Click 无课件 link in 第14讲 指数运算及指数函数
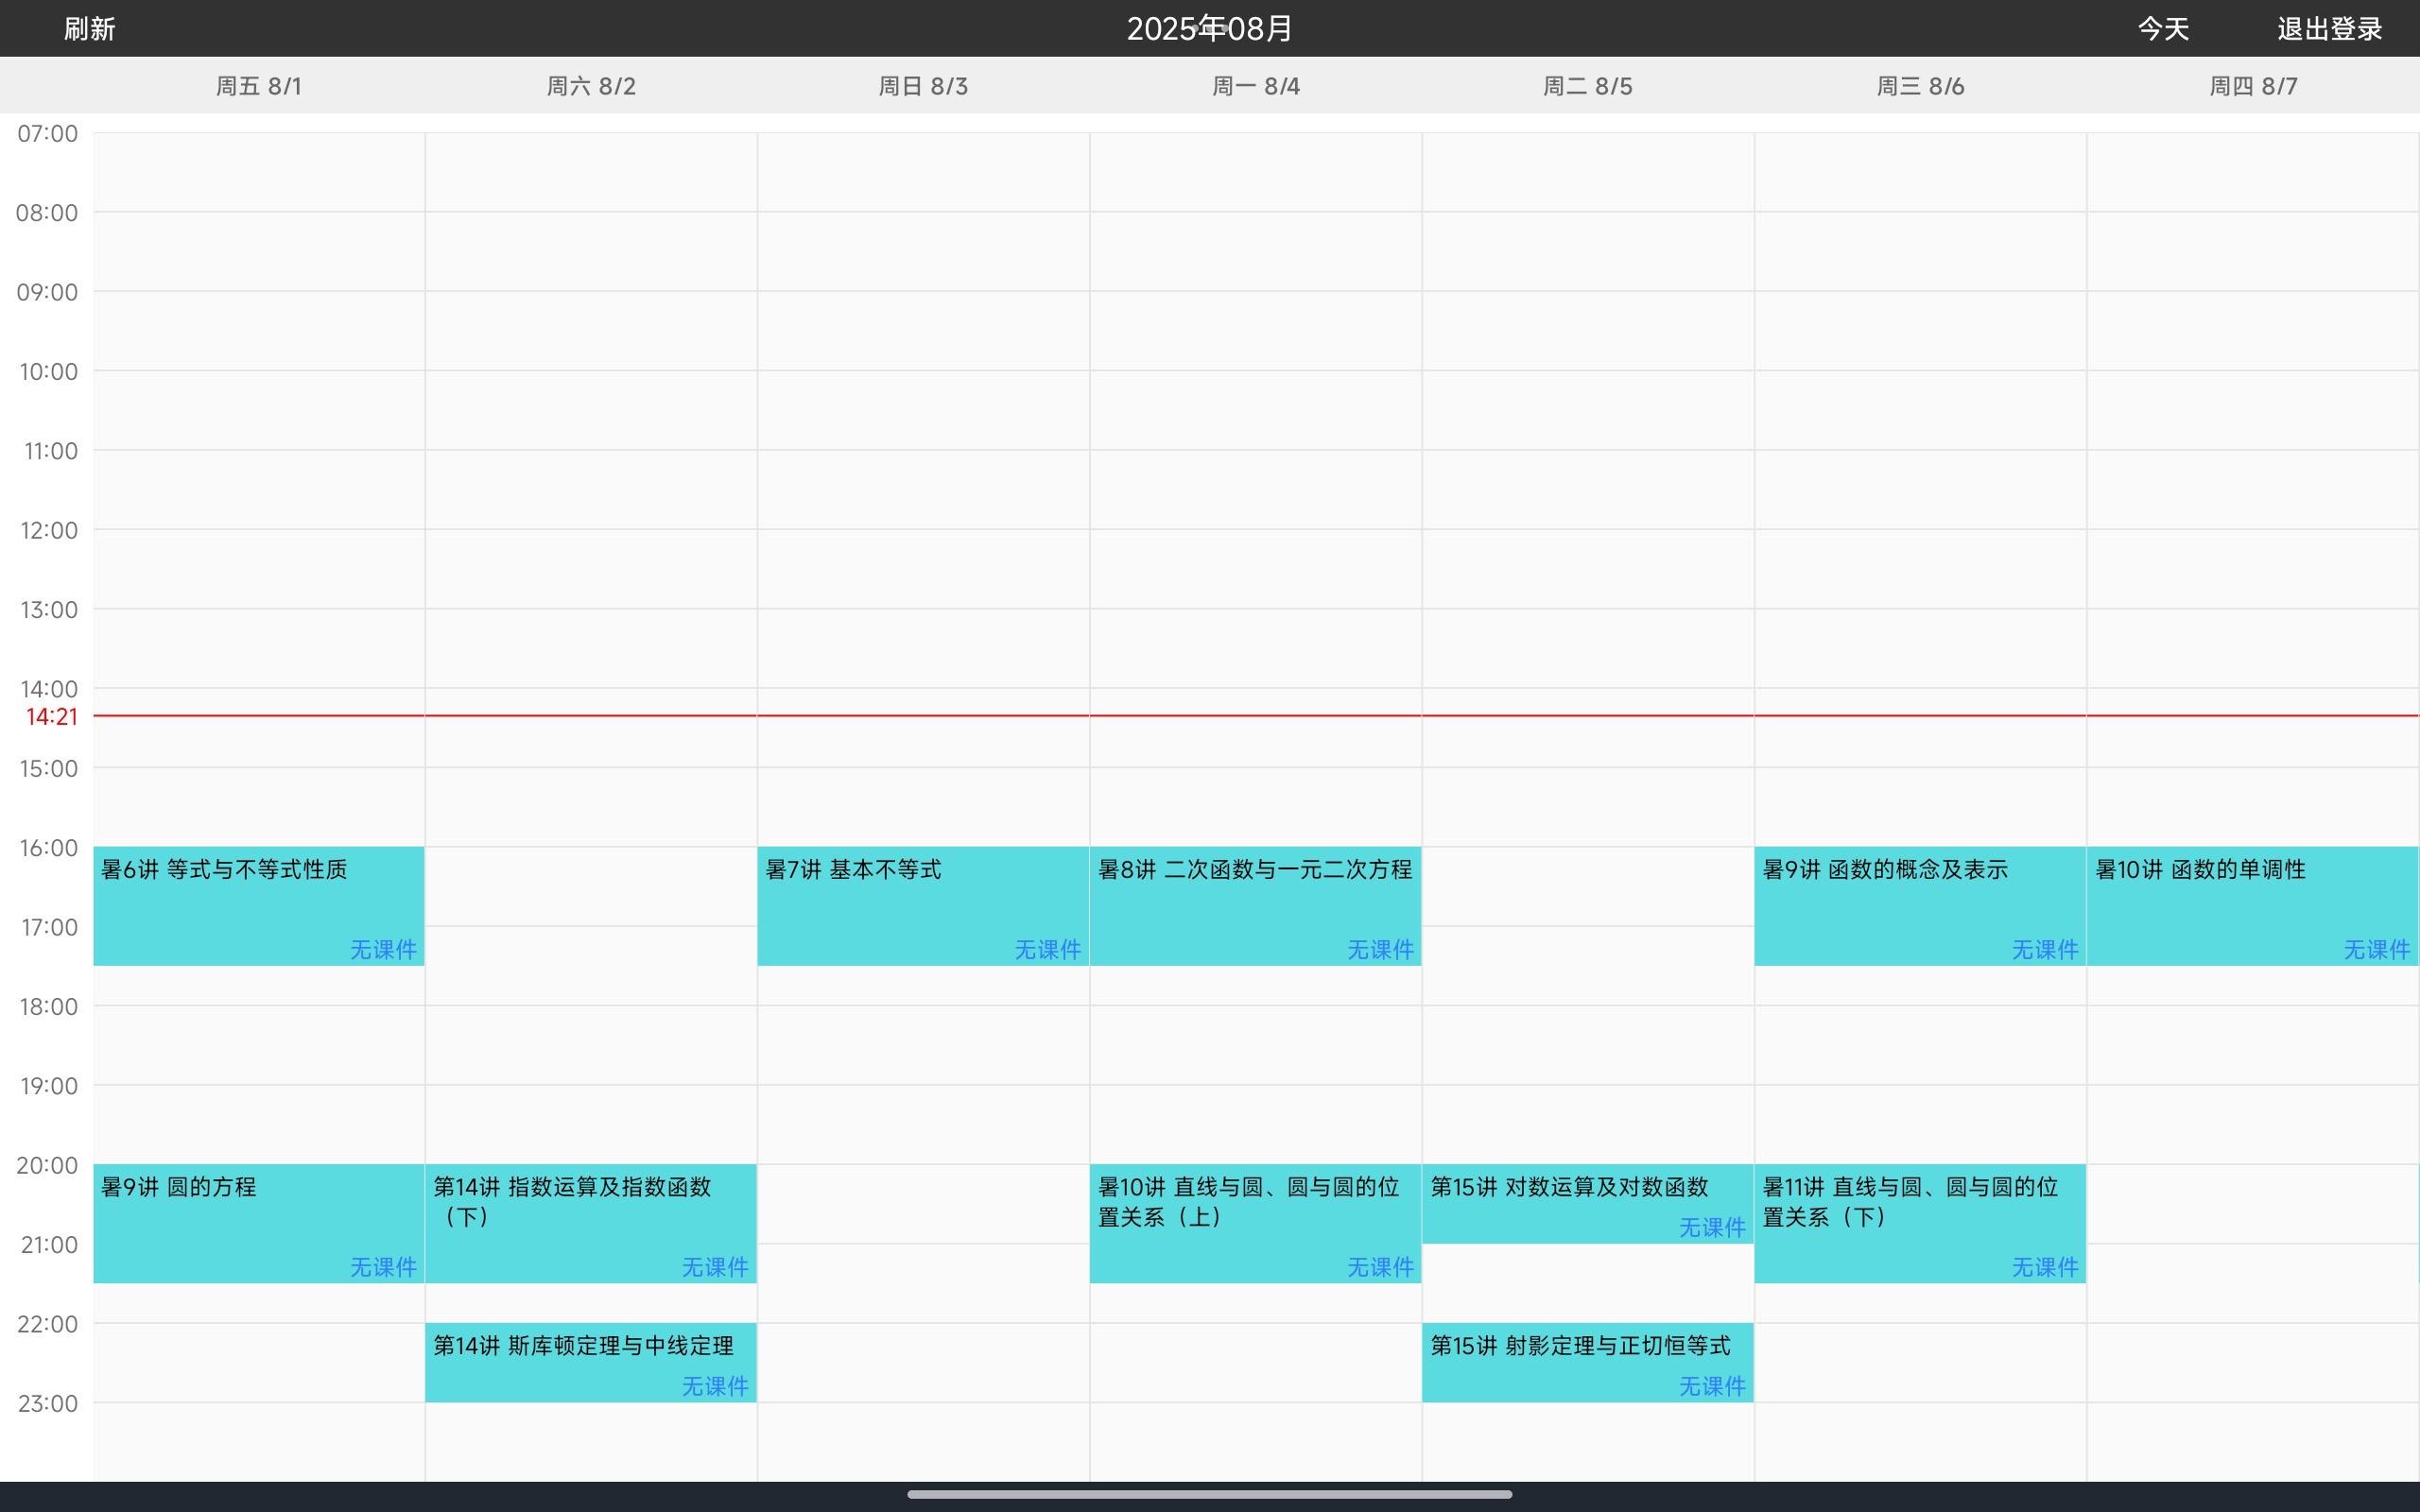 (714, 1267)
